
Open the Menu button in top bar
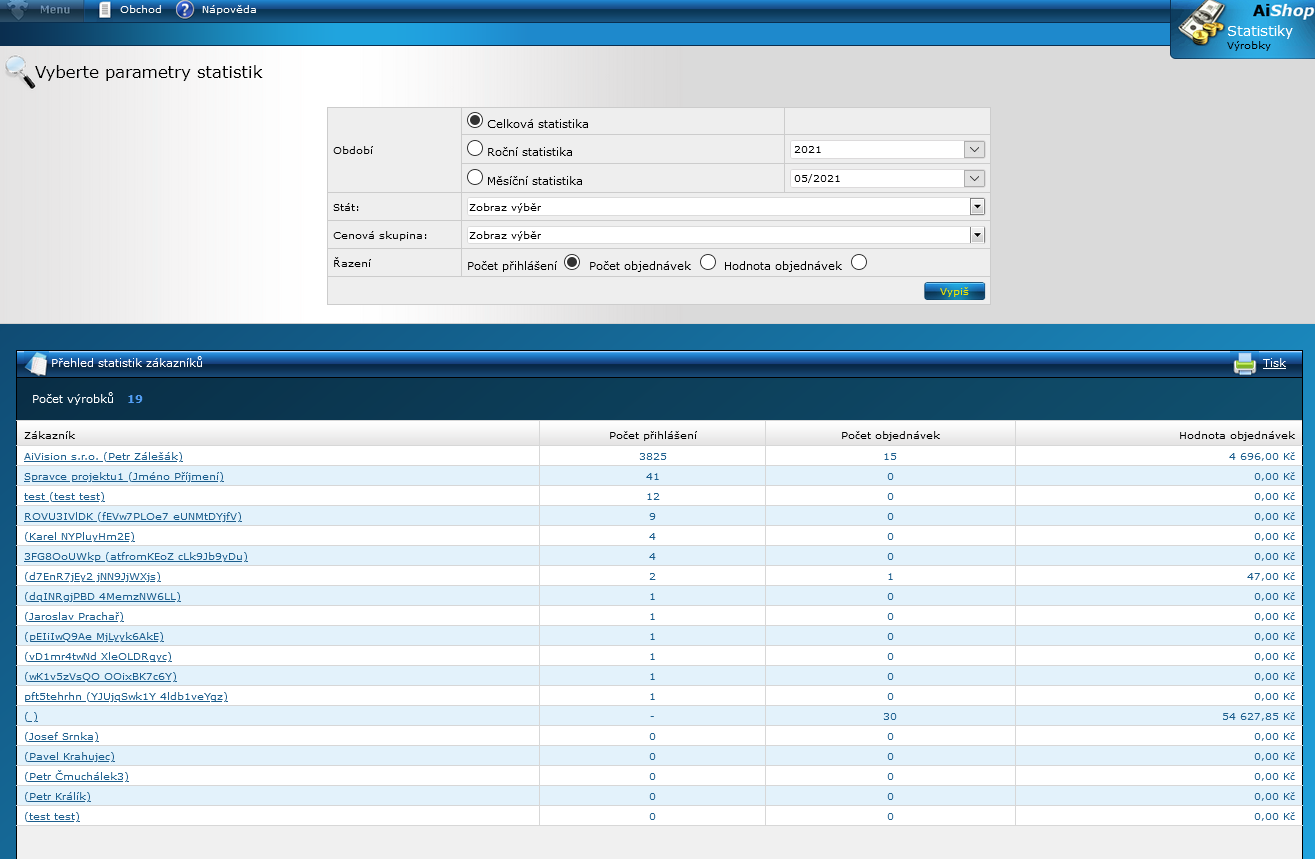[x=42, y=10]
